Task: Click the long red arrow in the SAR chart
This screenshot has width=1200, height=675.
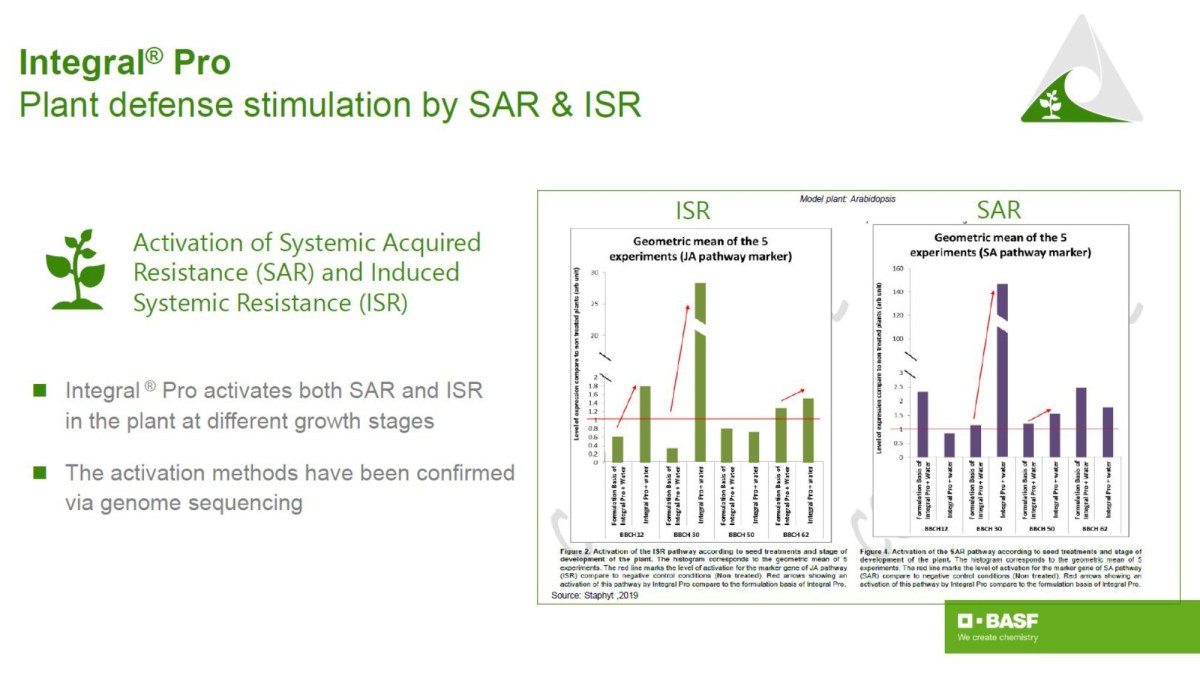Action: click(x=983, y=353)
